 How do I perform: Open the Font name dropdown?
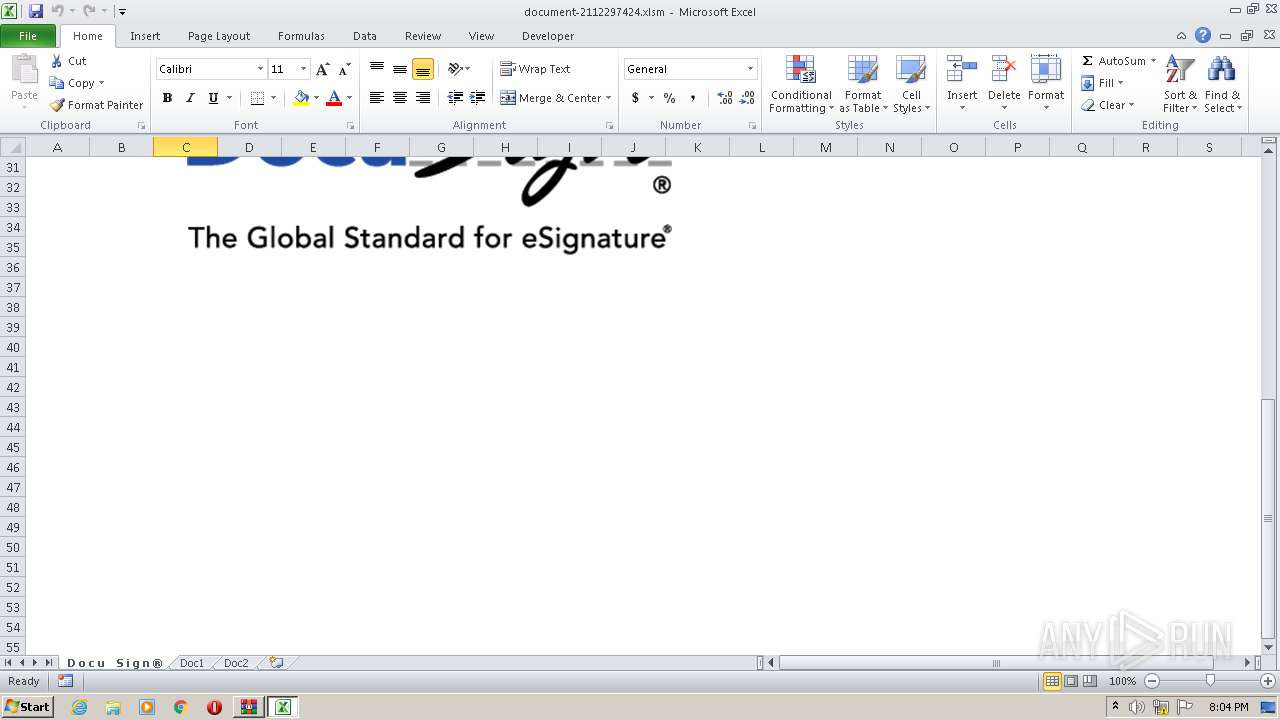[260, 69]
